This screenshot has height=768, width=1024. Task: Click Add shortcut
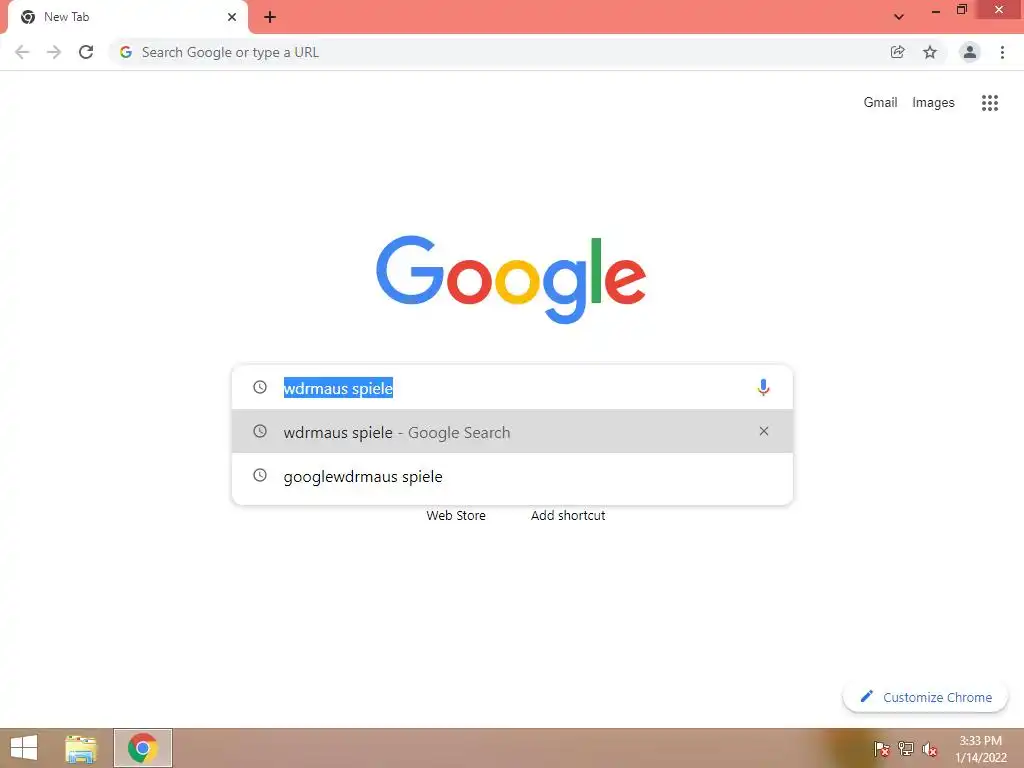click(x=568, y=515)
